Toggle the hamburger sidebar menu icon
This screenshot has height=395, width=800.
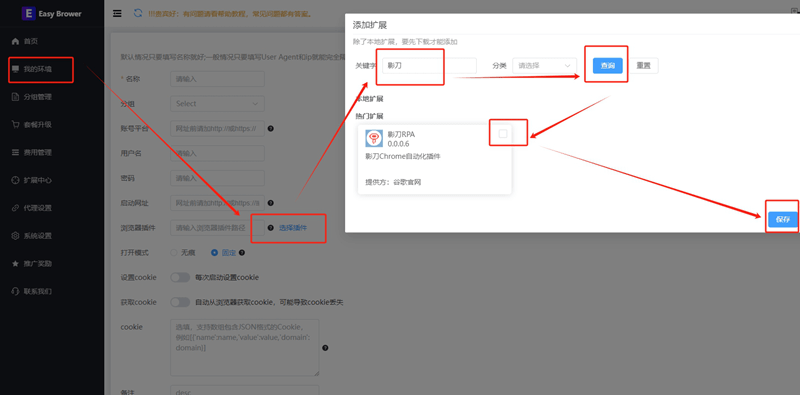117,14
